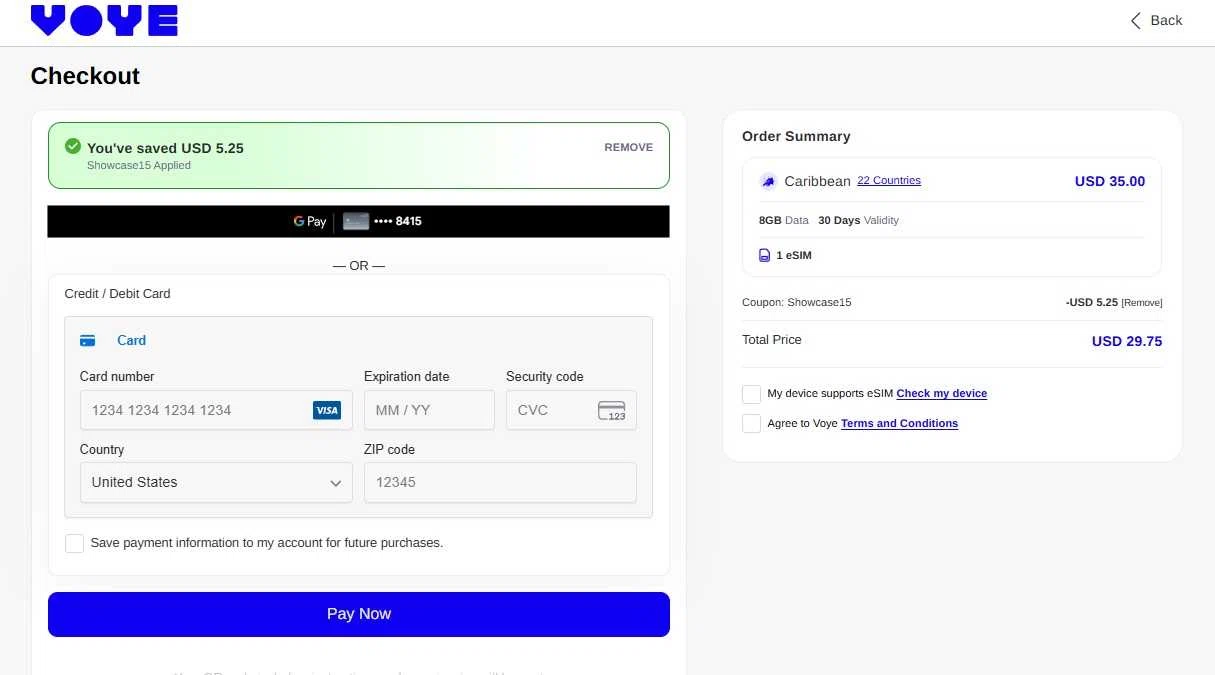
Task: Click the 8GB Data text
Action: click(784, 220)
